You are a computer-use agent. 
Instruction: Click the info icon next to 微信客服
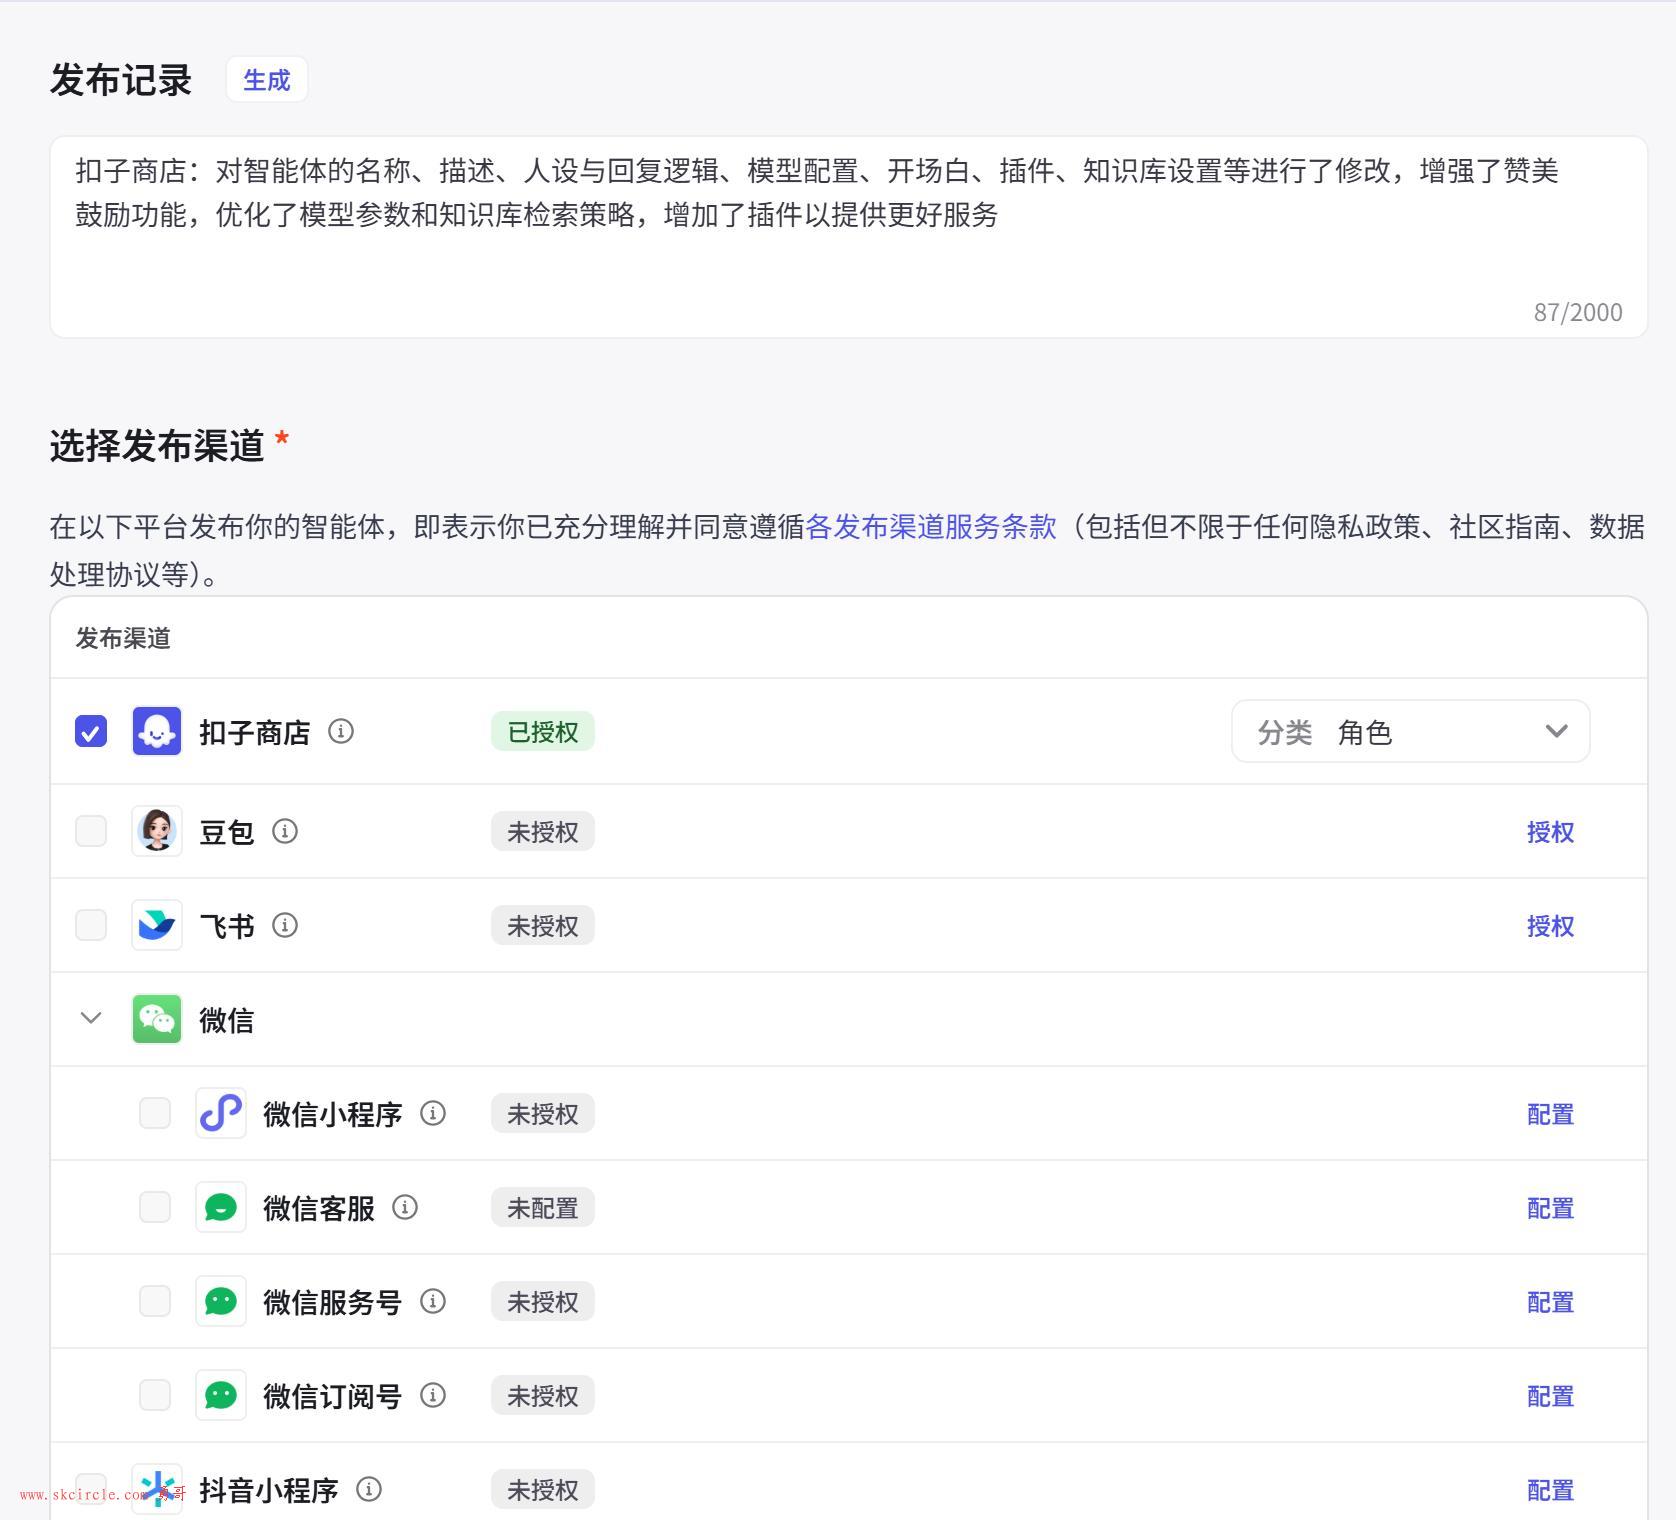point(405,1208)
